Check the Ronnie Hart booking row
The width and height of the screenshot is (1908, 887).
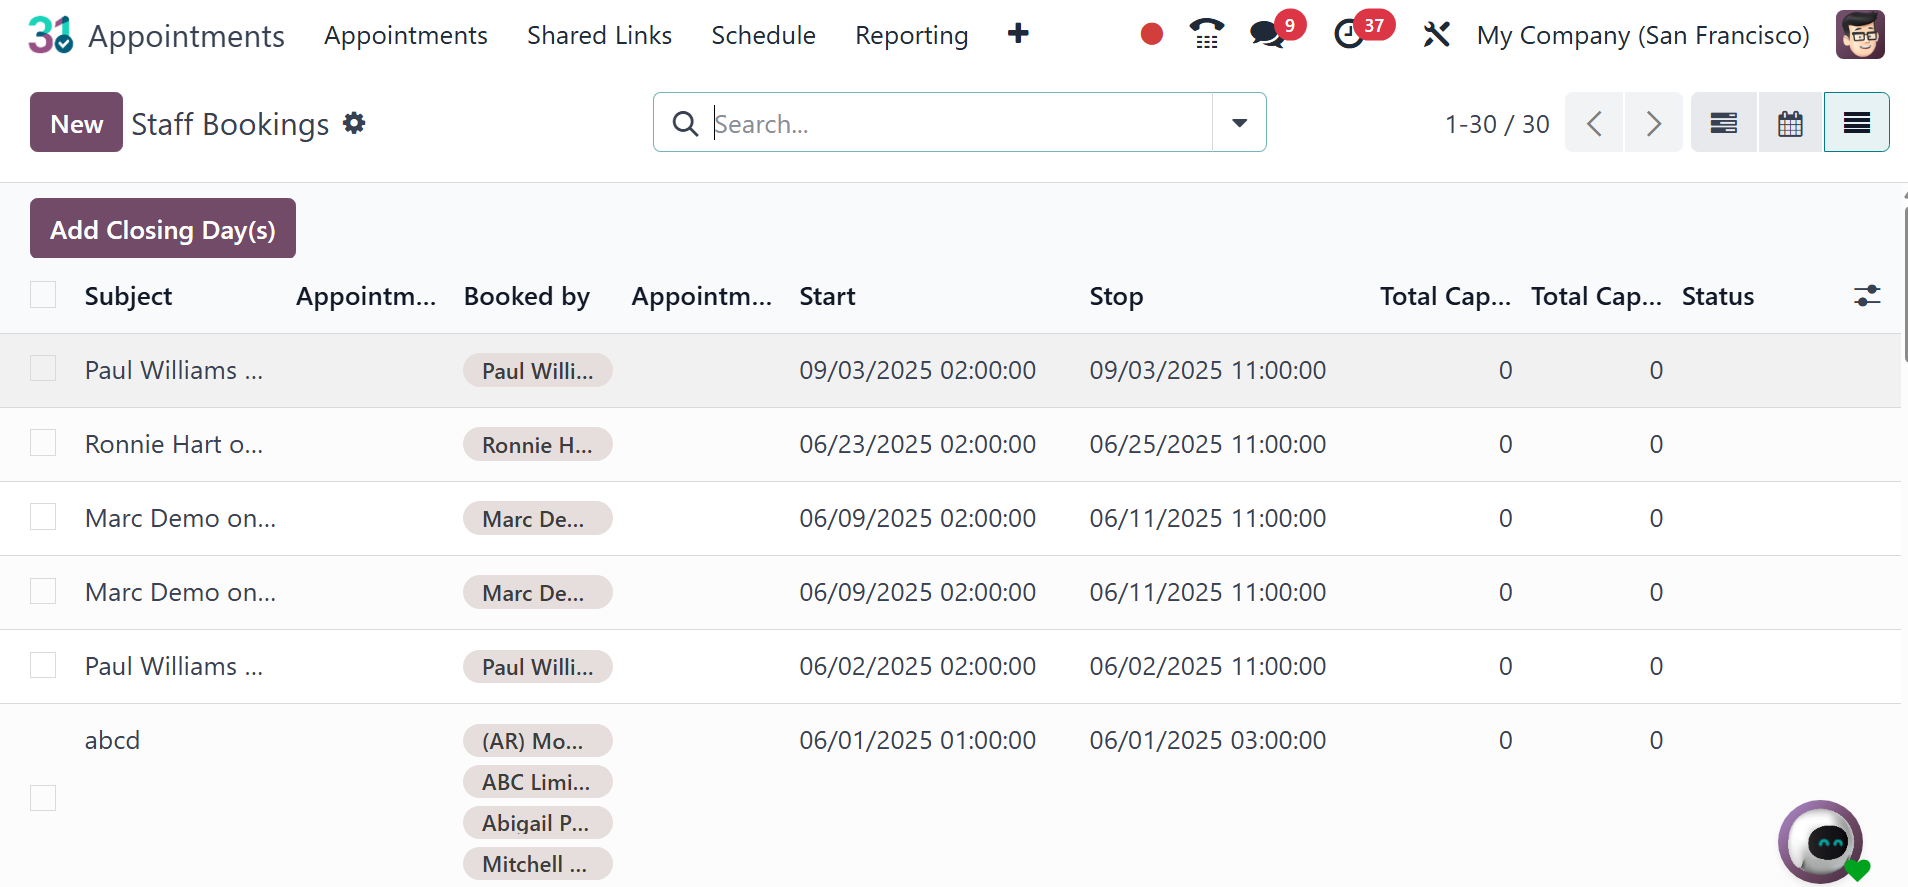[43, 443]
